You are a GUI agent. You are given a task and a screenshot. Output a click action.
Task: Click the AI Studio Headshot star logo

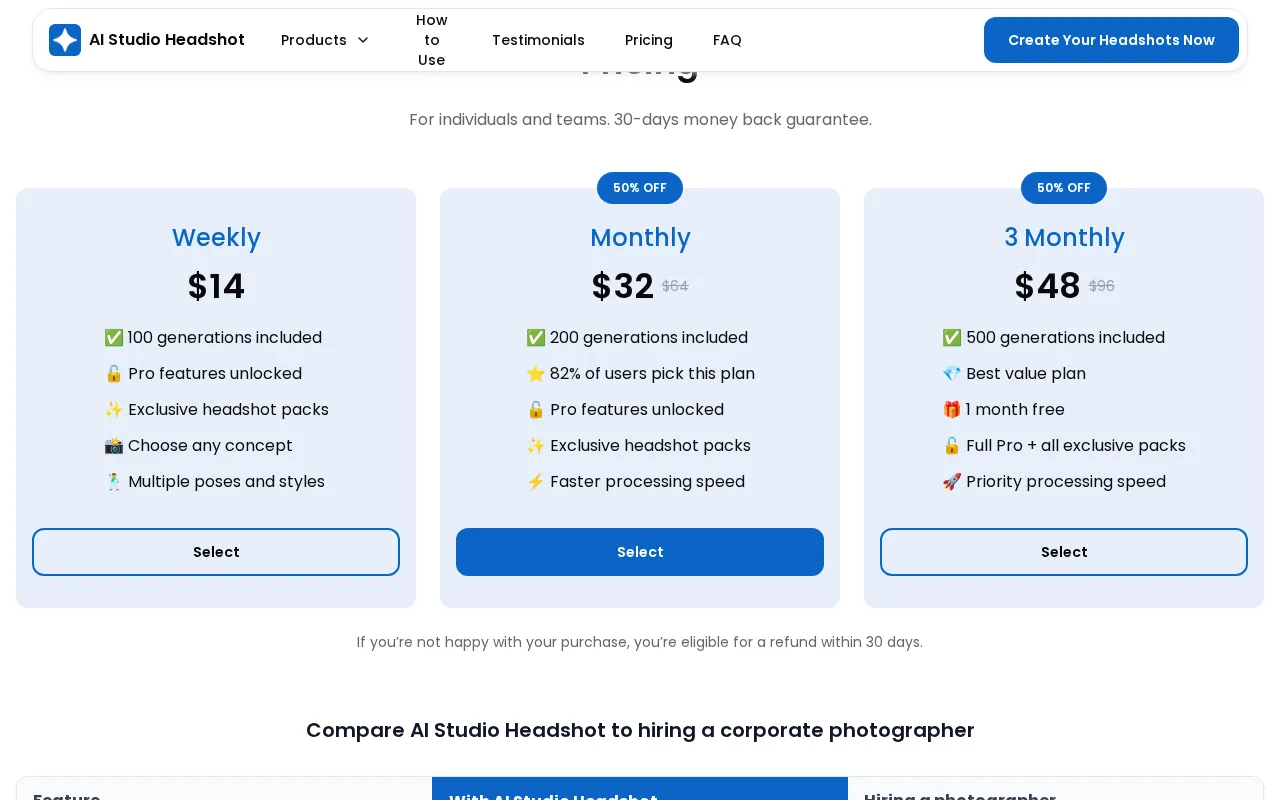tap(65, 40)
